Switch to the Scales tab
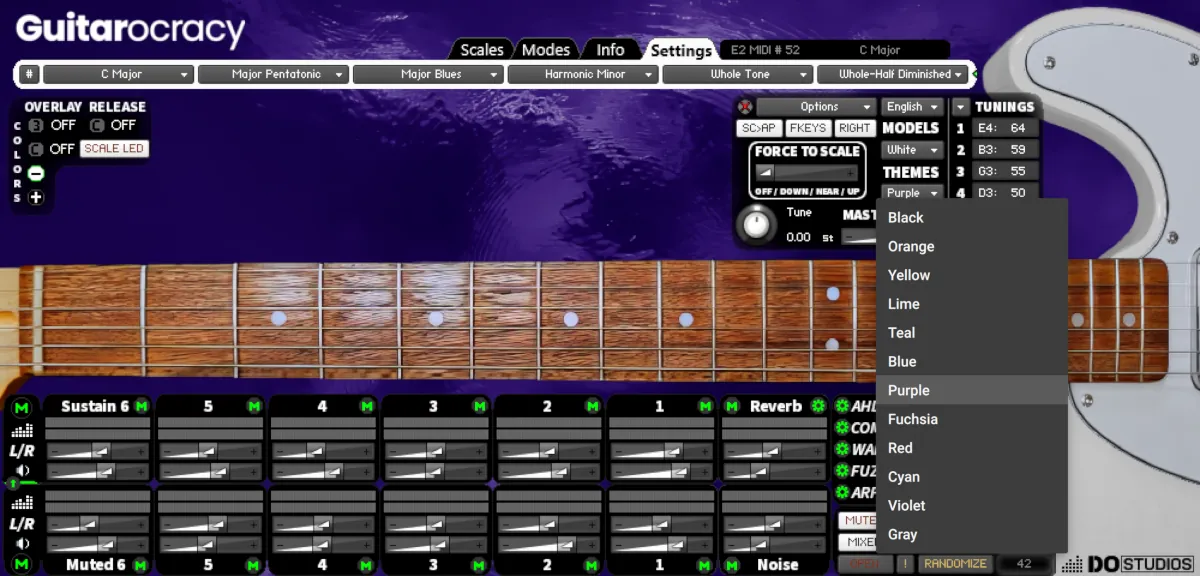 pos(482,50)
